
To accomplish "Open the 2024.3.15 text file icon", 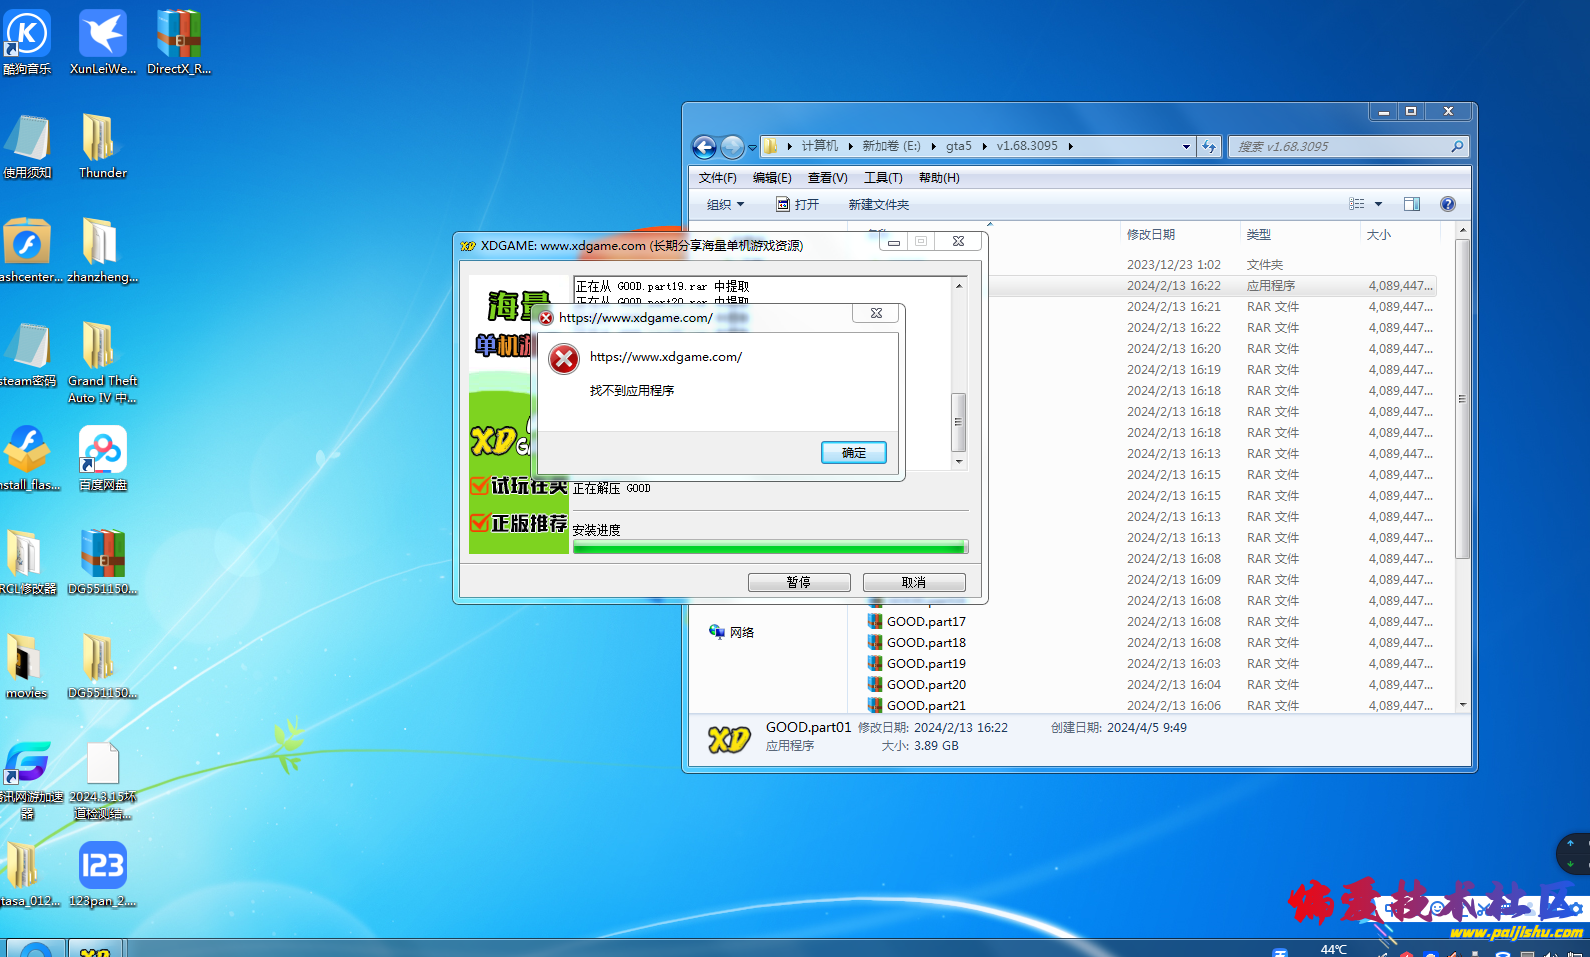I will (x=103, y=780).
